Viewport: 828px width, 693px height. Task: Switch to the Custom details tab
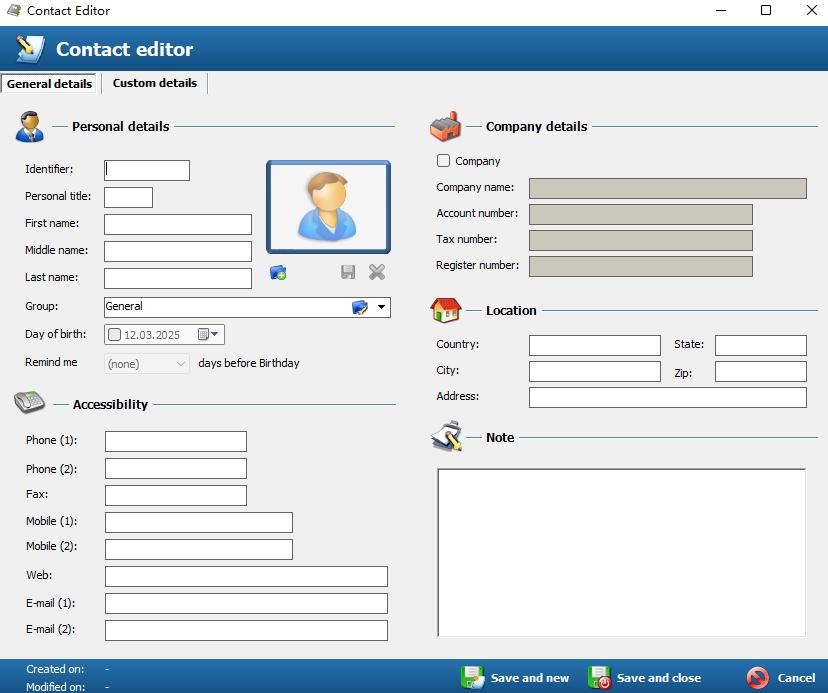pos(154,84)
